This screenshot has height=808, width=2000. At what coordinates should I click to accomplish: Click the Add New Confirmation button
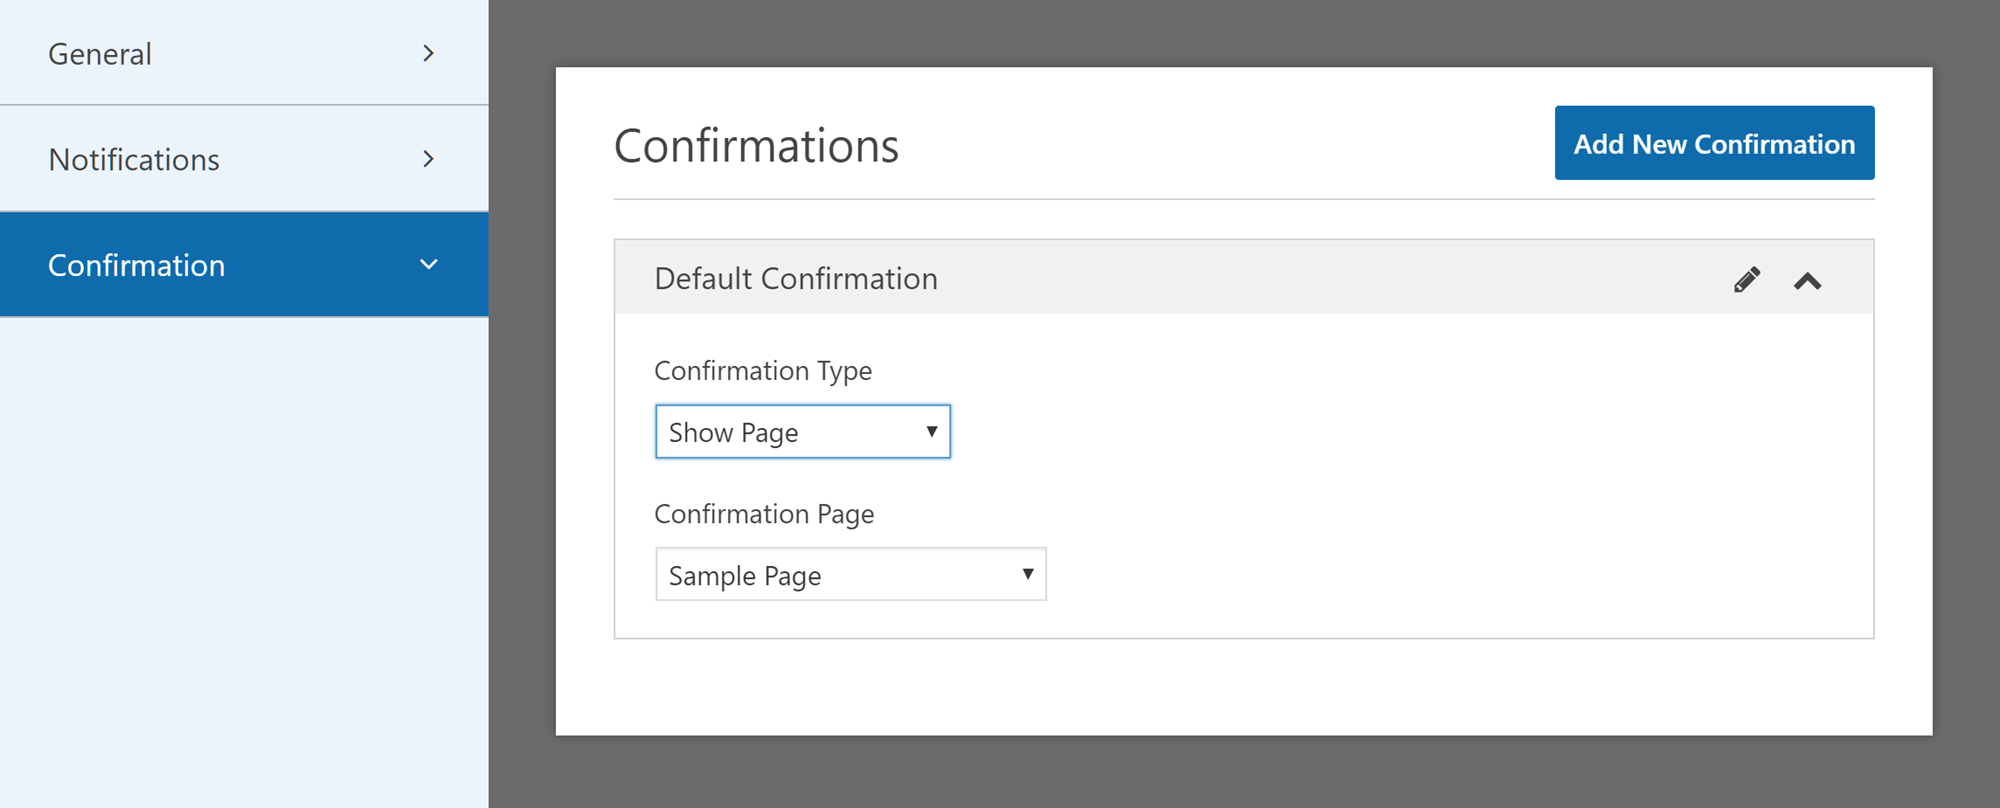tap(1714, 143)
